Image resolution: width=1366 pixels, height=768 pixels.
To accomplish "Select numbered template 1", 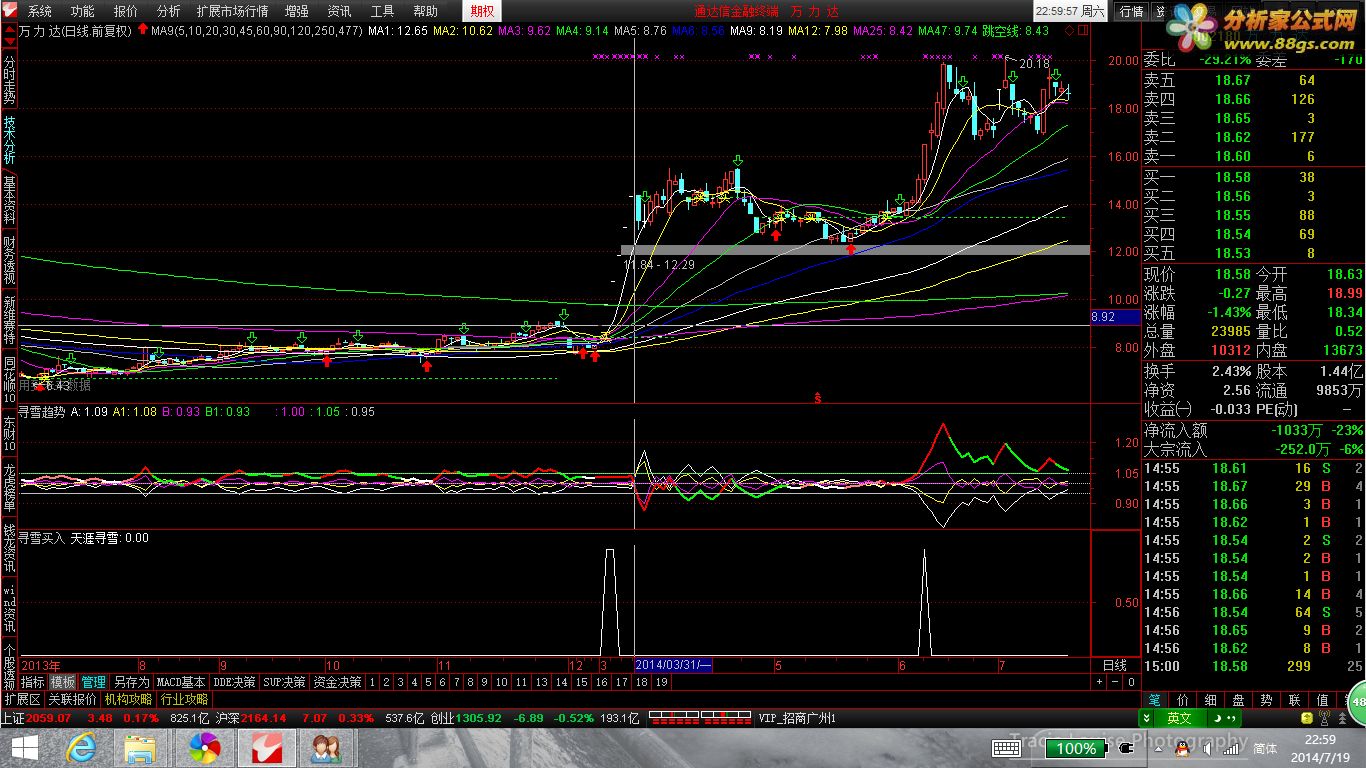I will [x=372, y=682].
